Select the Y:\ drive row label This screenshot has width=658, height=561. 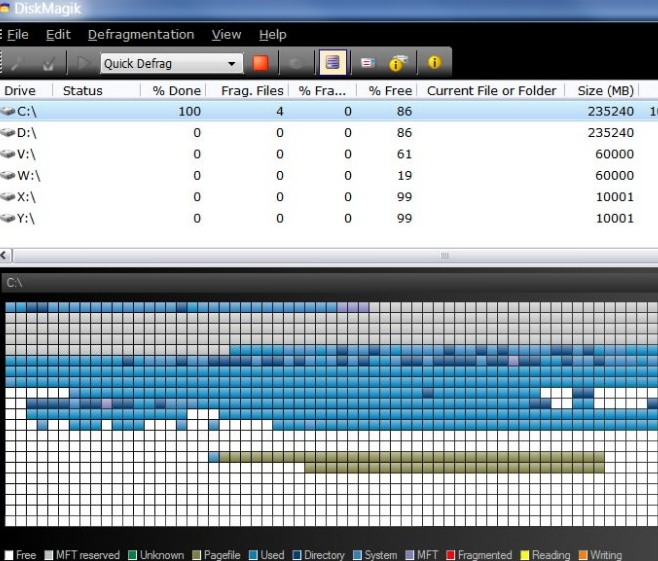click(x=26, y=218)
